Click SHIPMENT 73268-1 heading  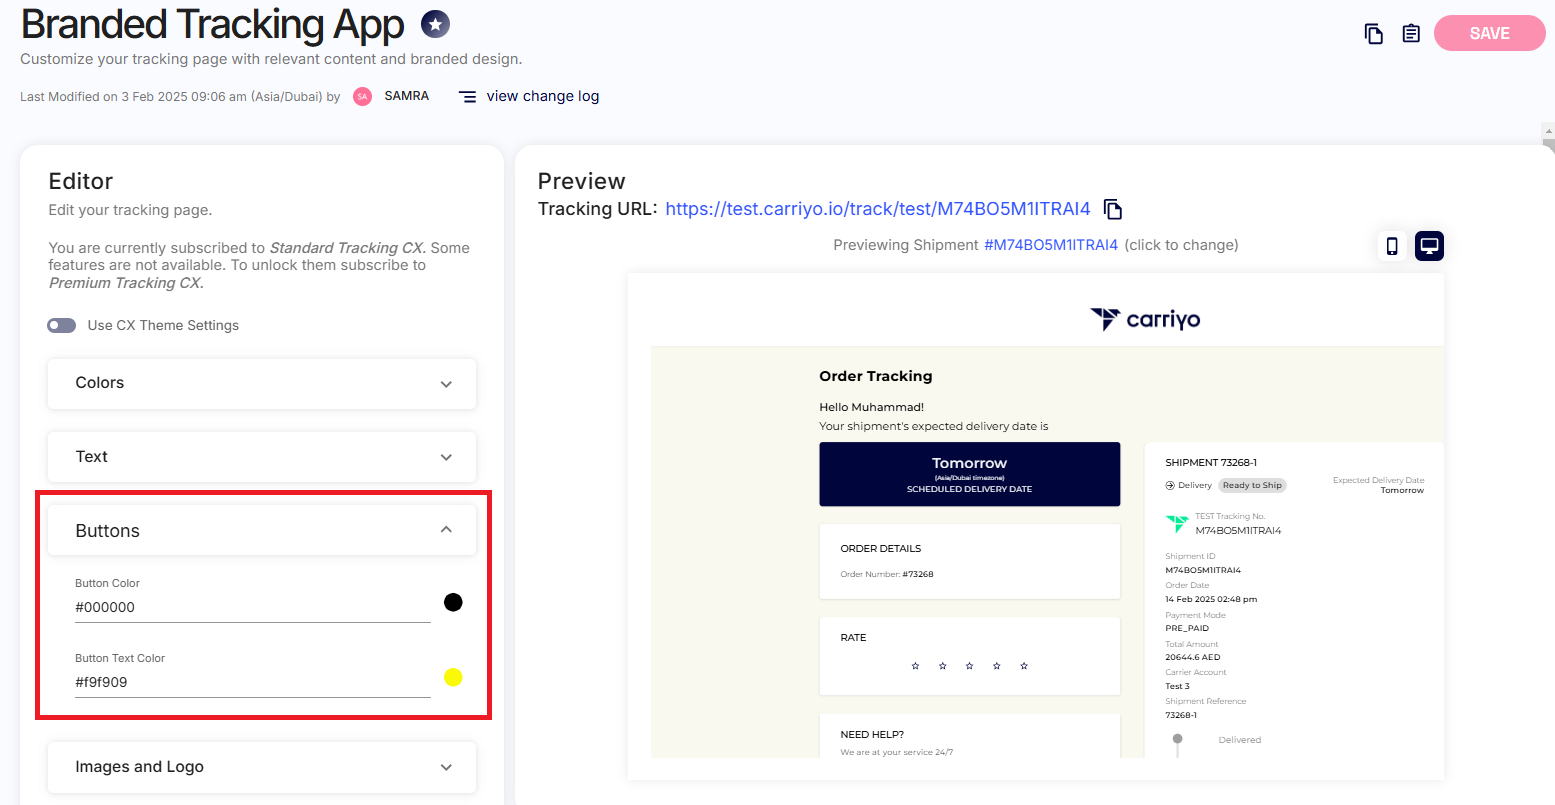pos(1211,463)
